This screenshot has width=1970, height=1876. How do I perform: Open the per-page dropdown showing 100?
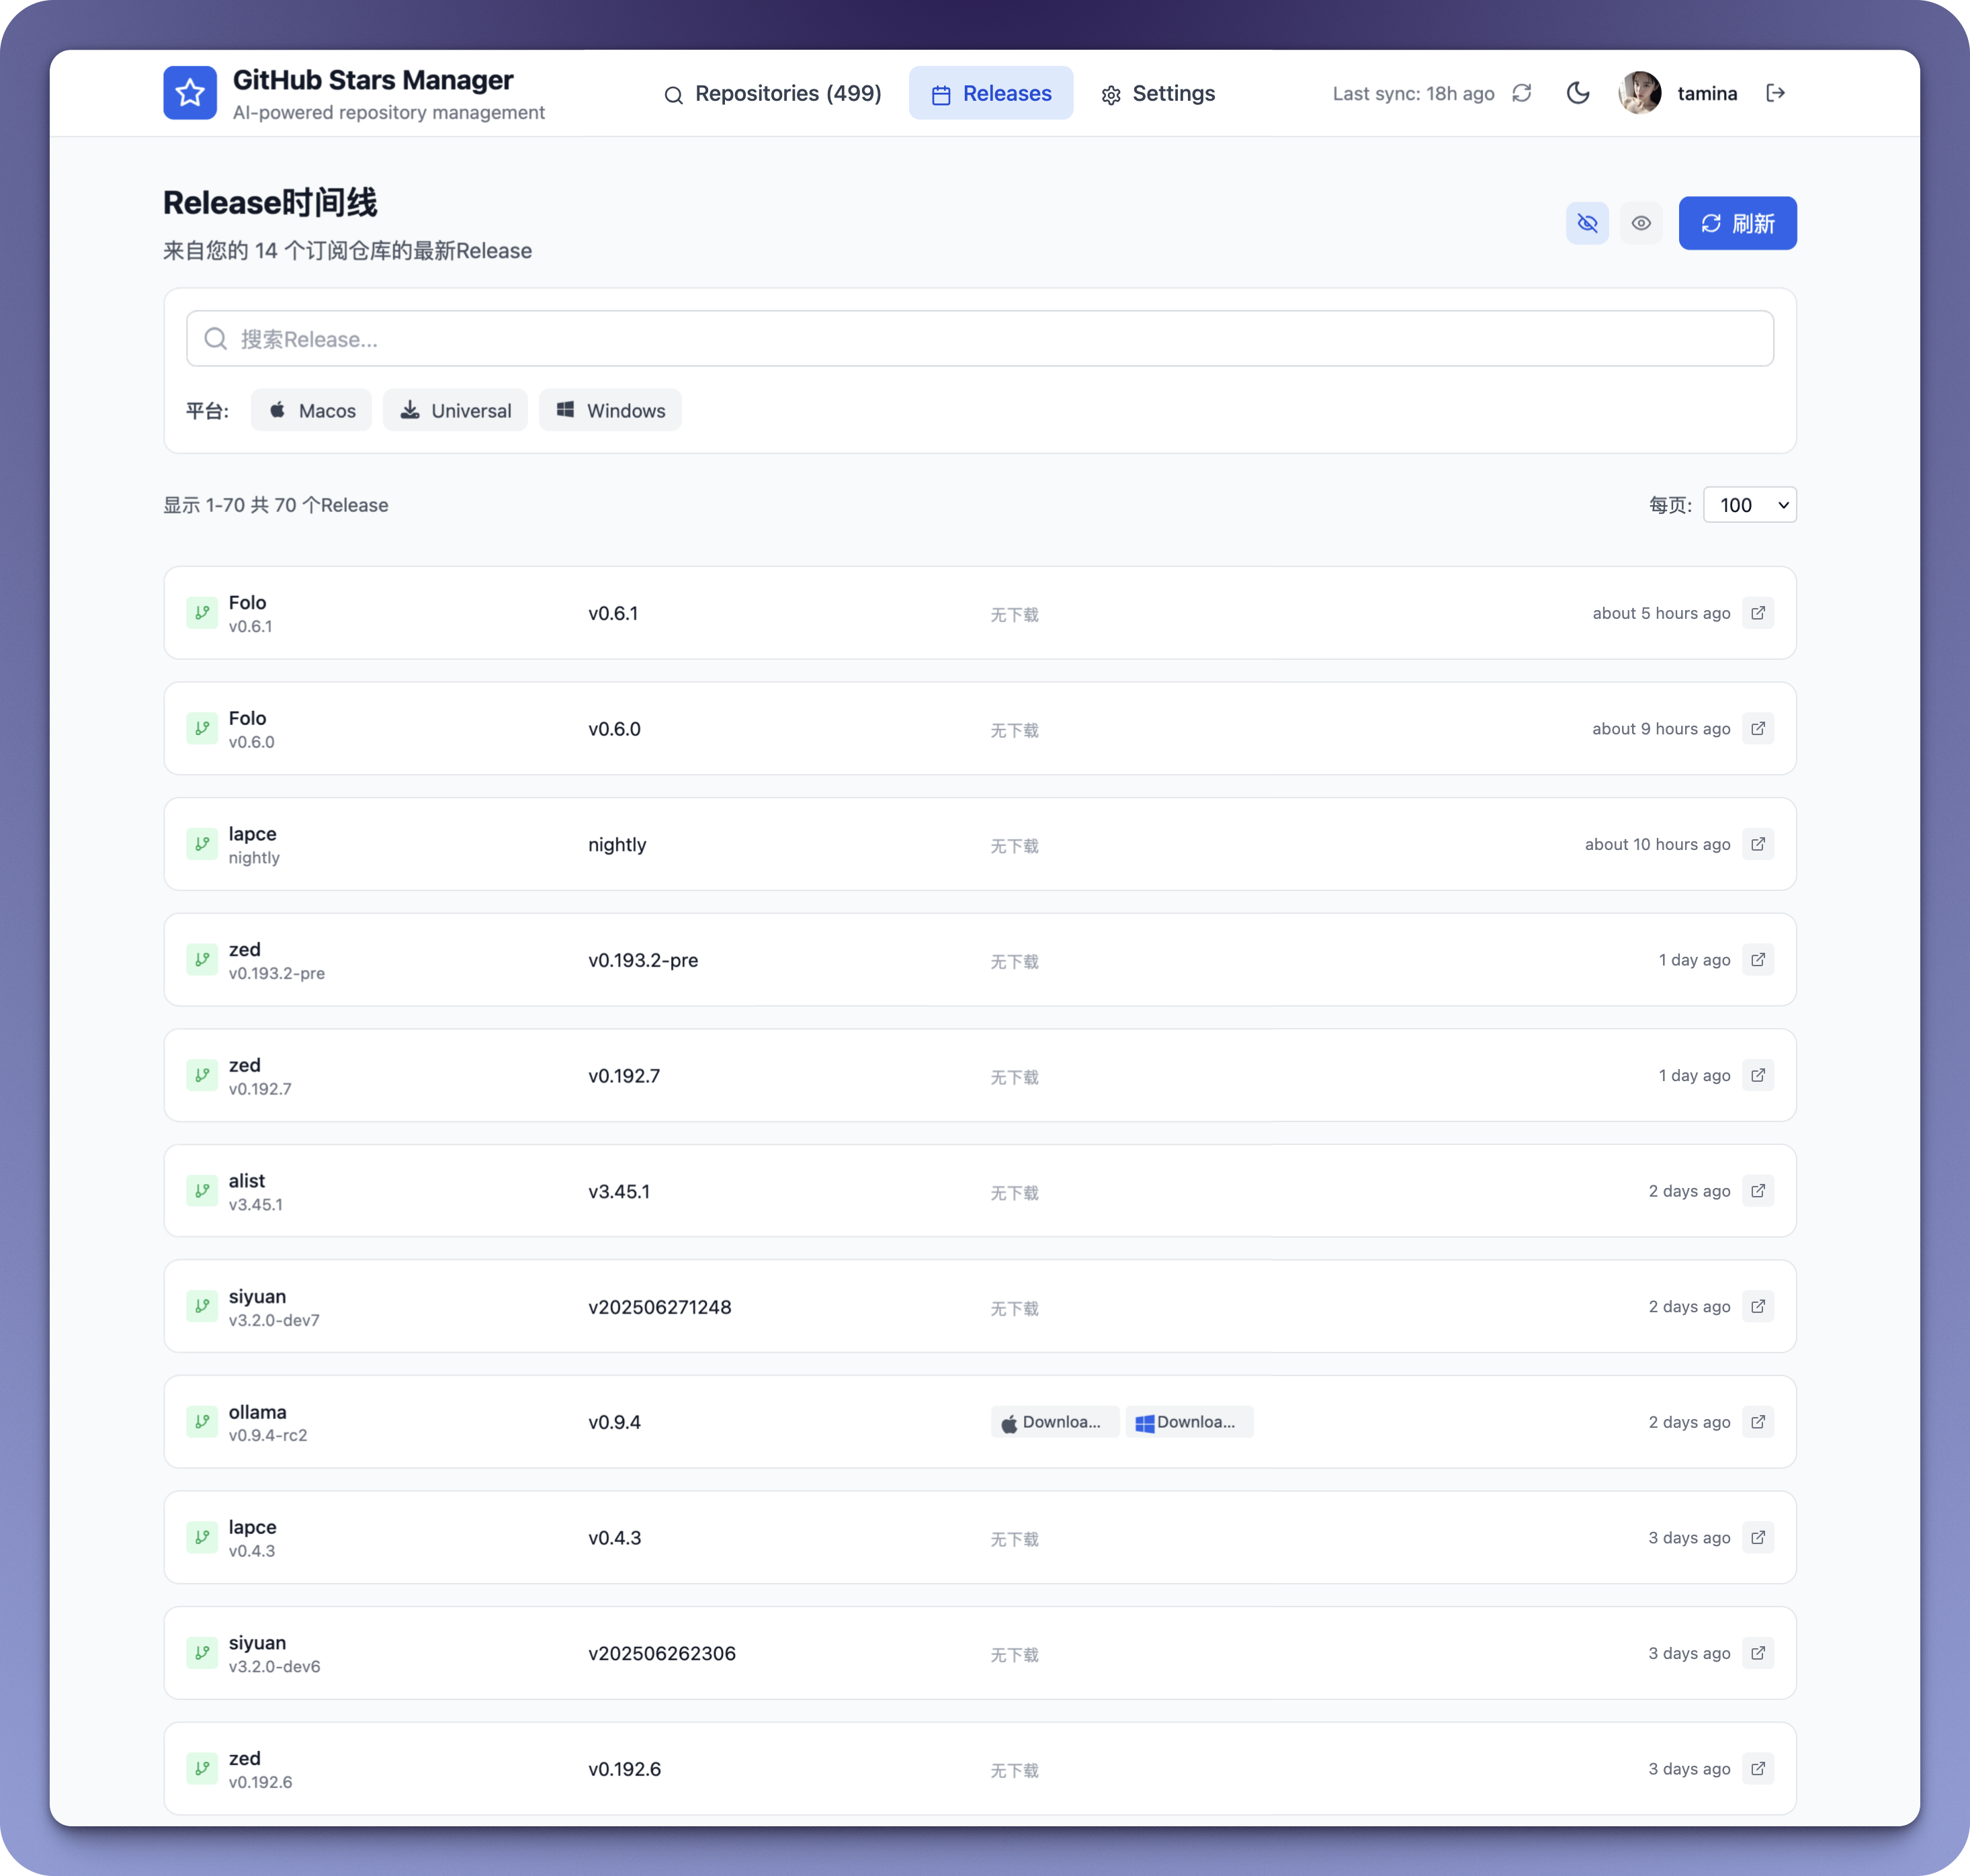click(1749, 505)
